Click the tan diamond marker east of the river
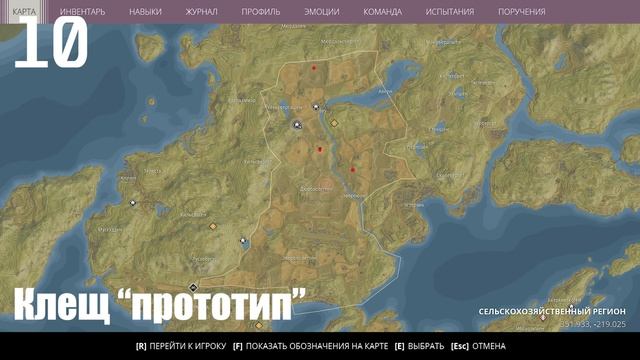Screen dimensions: 640x360 334,123
